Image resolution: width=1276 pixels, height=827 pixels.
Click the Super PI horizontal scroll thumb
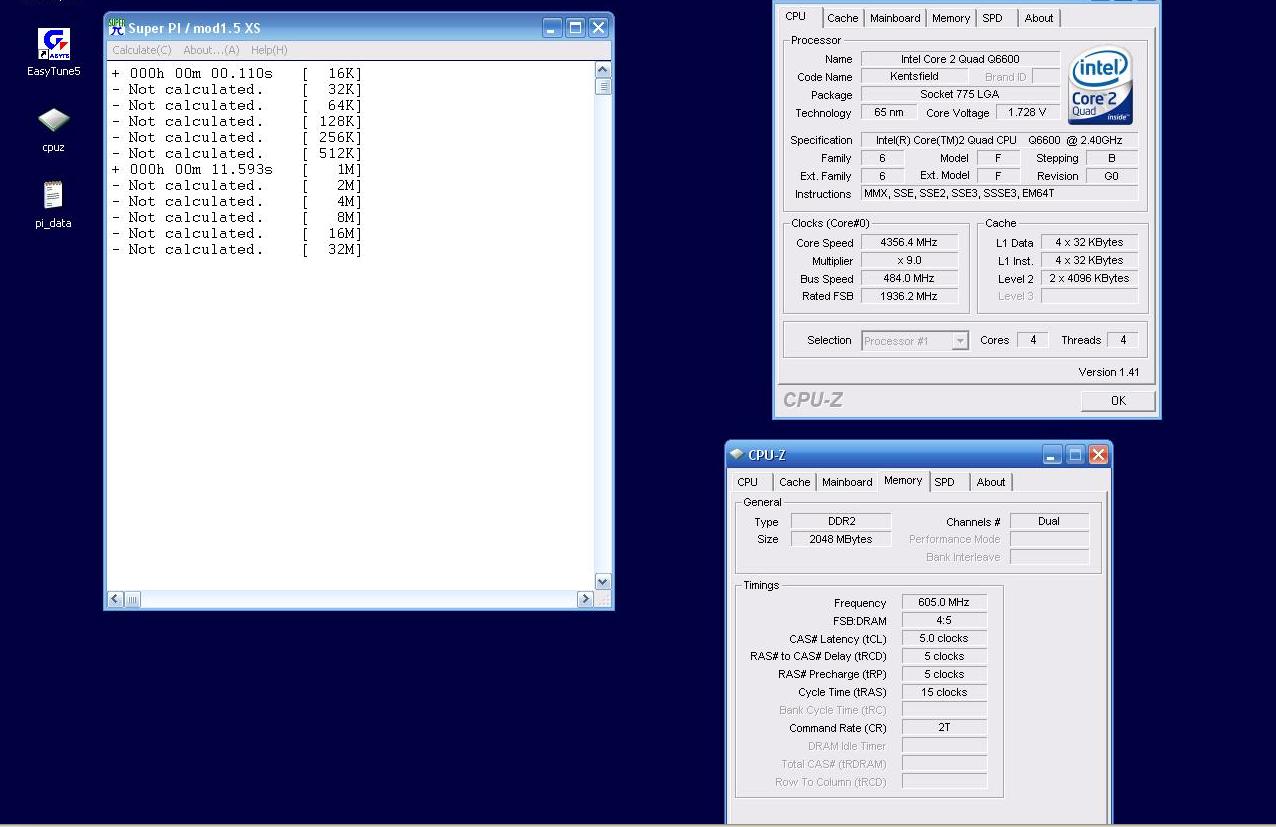click(132, 599)
